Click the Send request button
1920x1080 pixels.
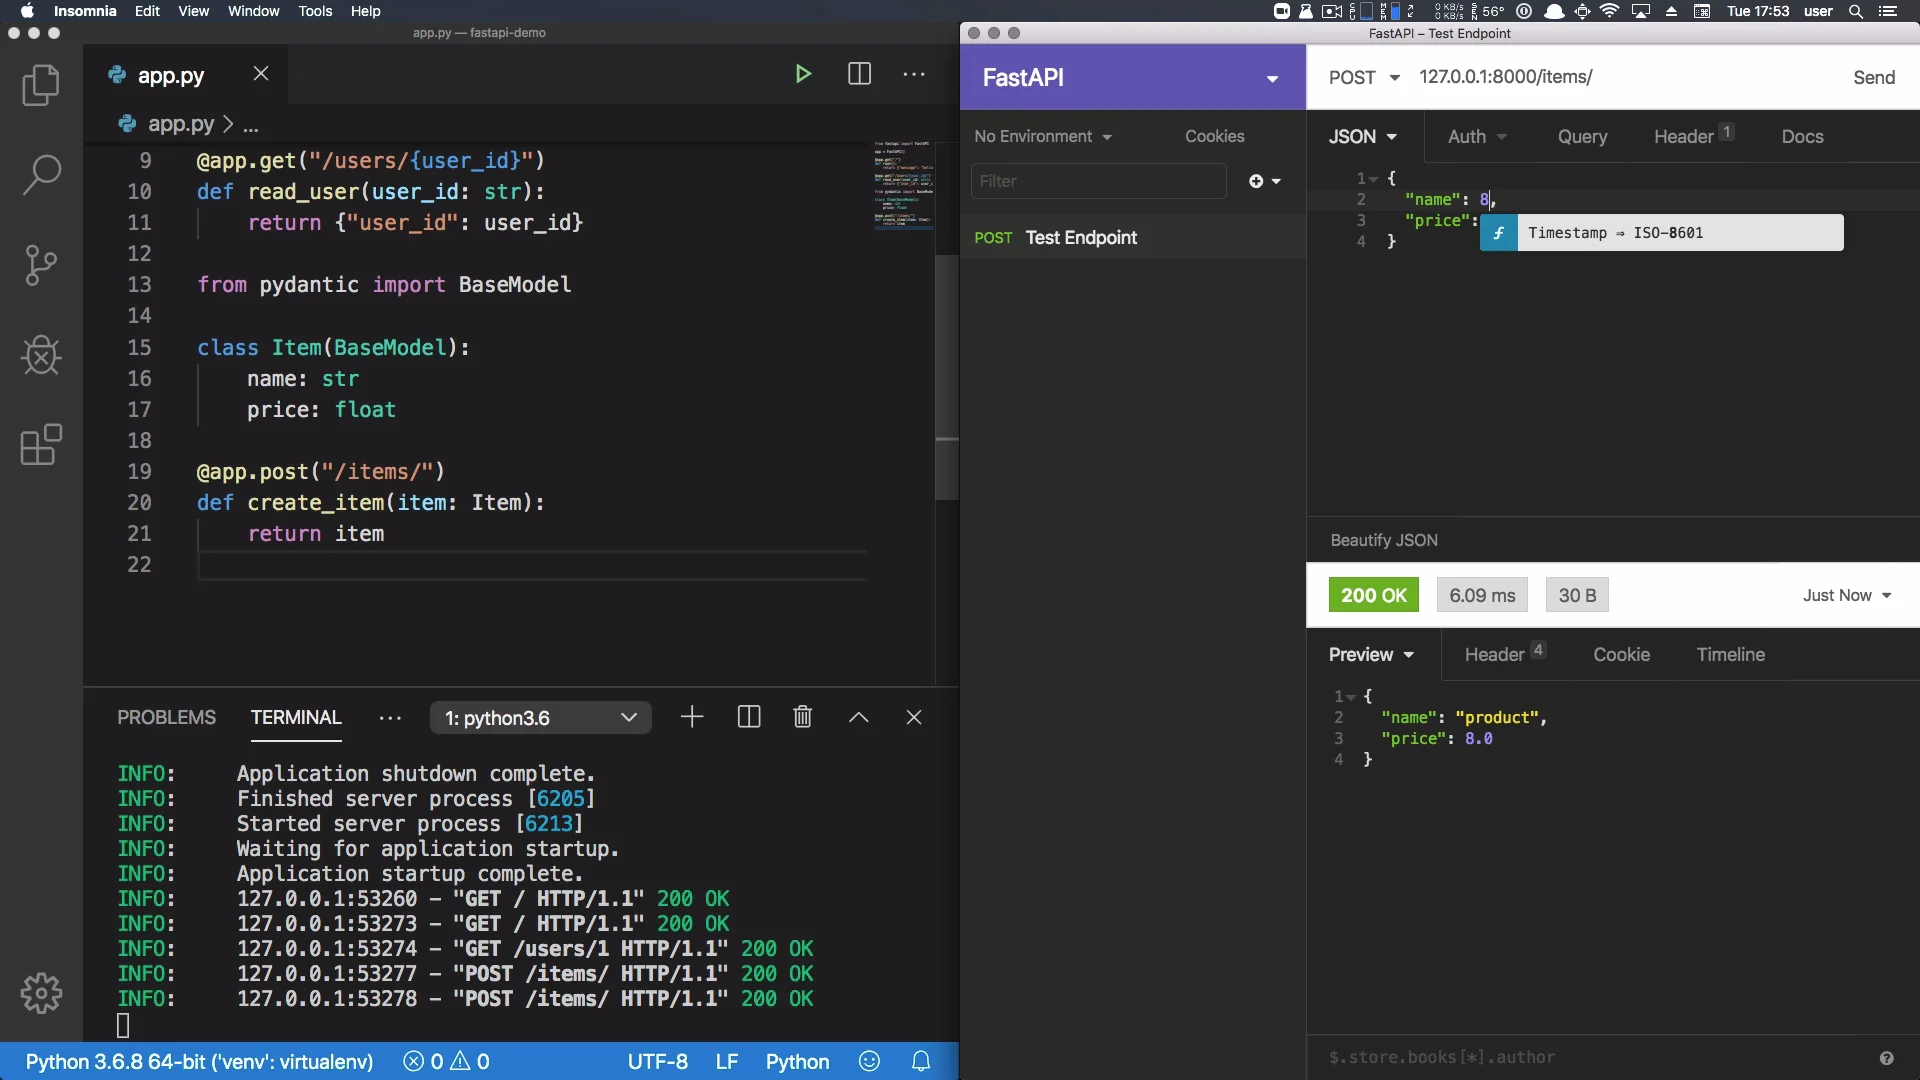[x=1873, y=77]
